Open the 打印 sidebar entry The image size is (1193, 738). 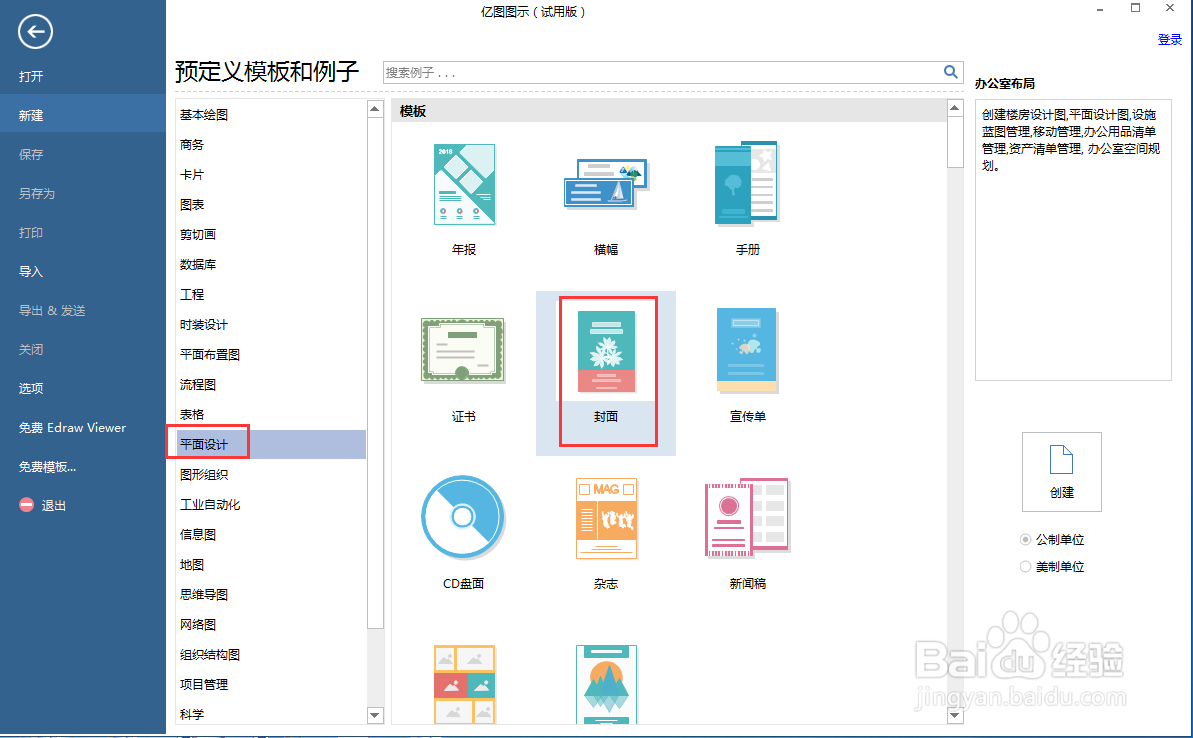pos(31,233)
